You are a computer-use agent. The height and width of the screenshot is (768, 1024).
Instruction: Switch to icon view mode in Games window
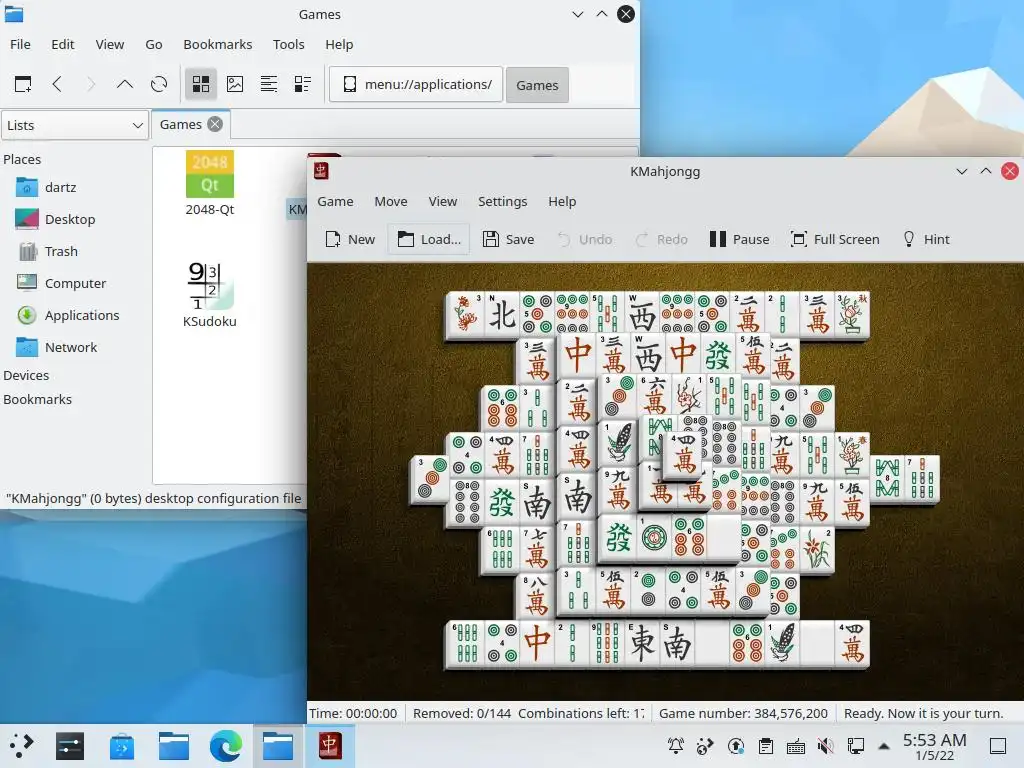[x=200, y=84]
